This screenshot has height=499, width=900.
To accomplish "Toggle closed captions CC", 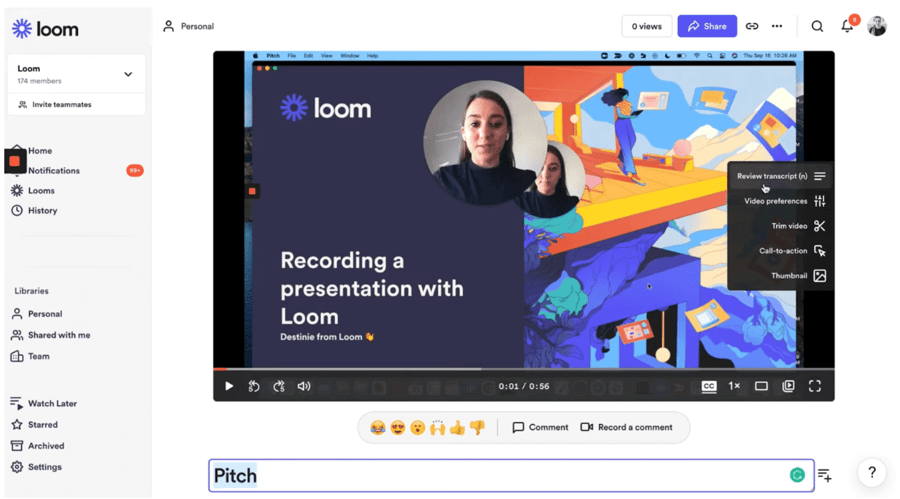I will click(x=709, y=386).
